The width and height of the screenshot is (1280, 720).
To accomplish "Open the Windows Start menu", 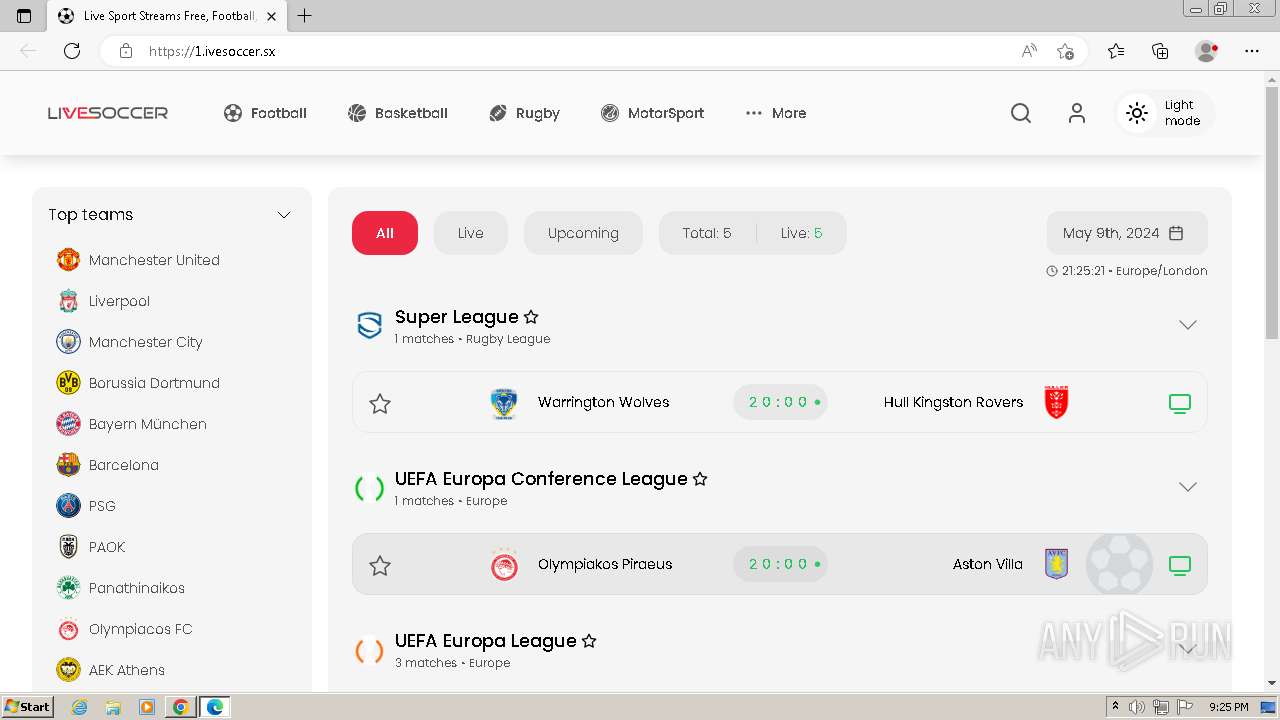I will pos(28,707).
